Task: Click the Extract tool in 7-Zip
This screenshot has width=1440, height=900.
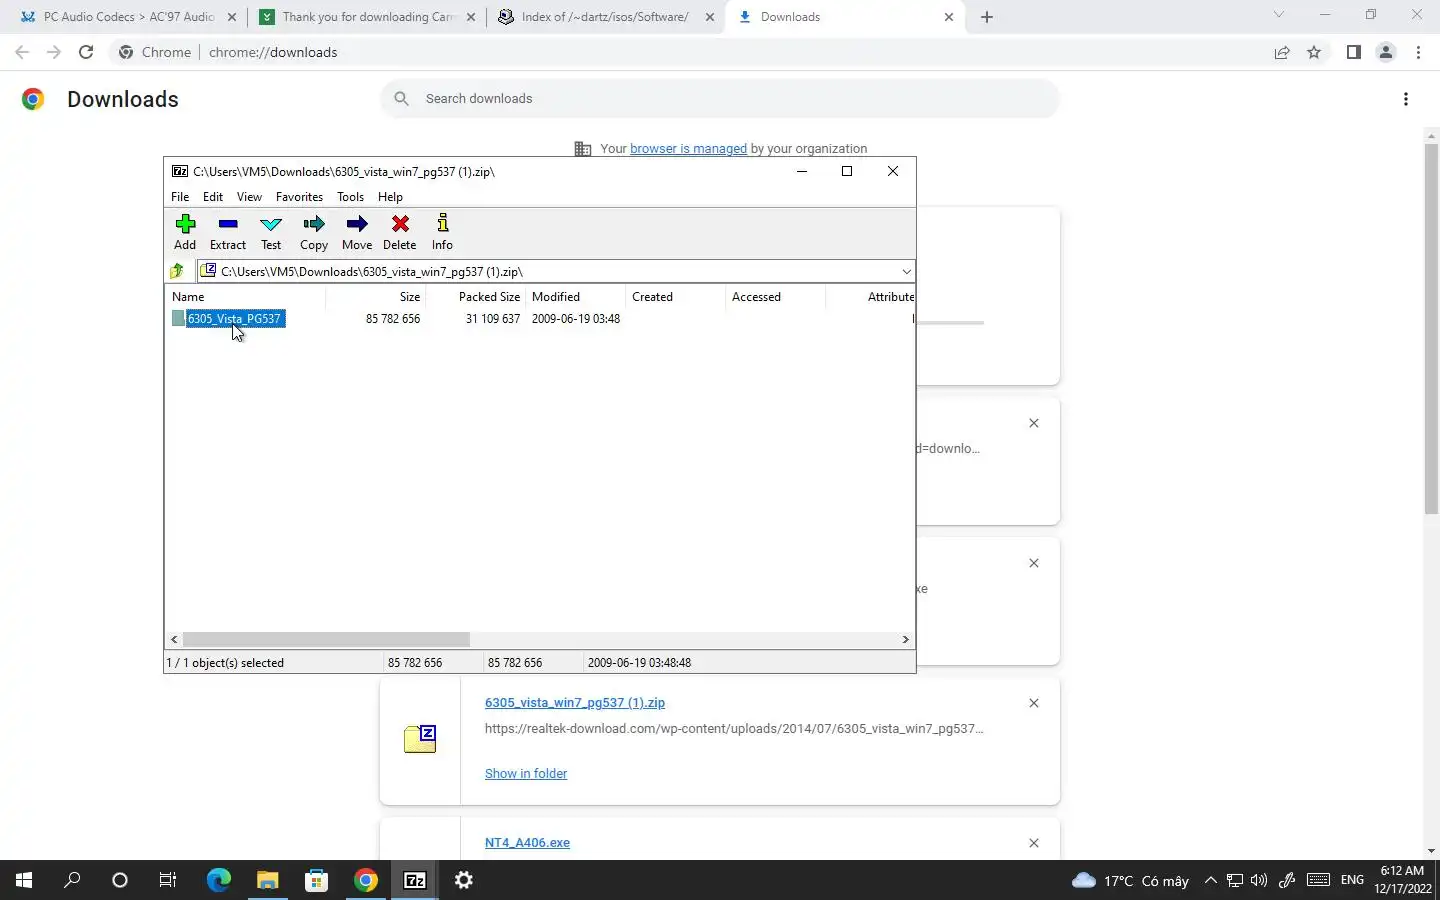Action: [x=228, y=232]
